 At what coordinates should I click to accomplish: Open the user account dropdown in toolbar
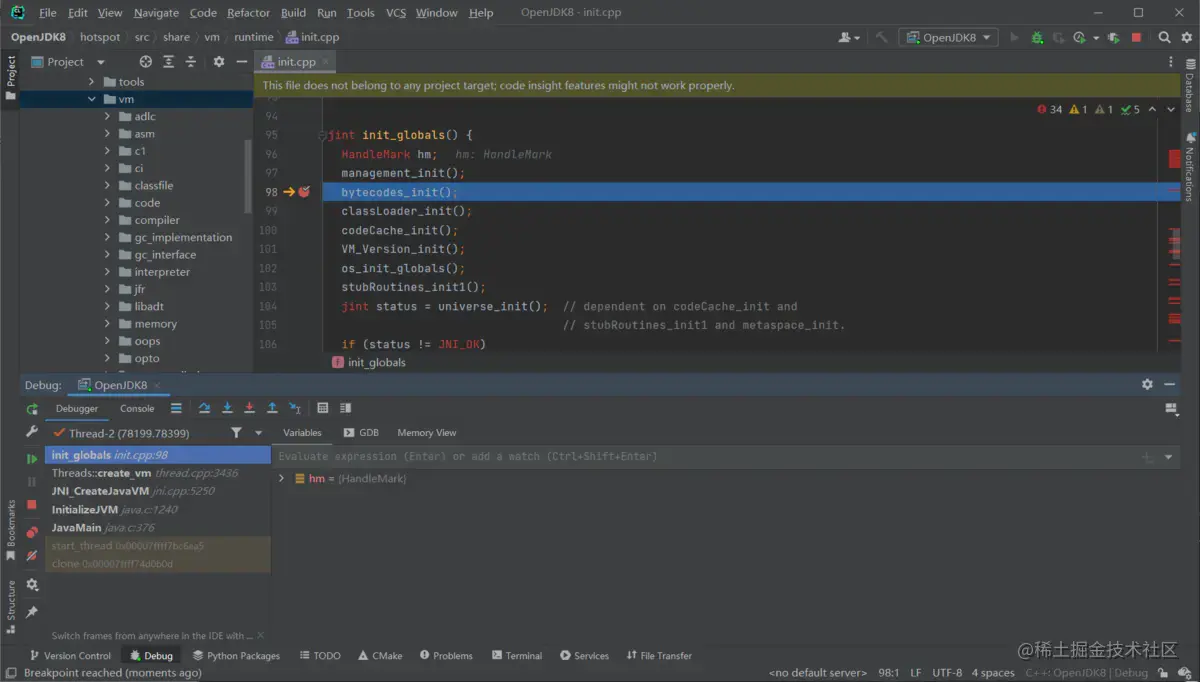click(849, 37)
